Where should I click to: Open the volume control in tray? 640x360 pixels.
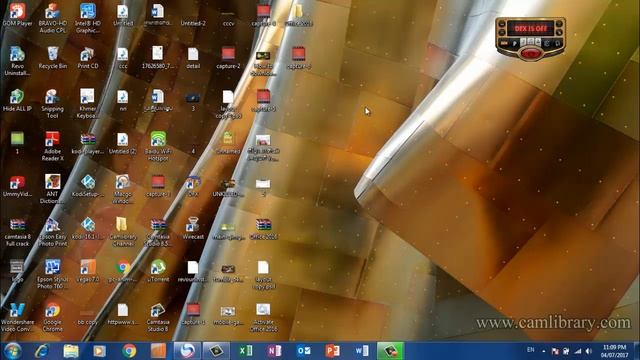589,351
